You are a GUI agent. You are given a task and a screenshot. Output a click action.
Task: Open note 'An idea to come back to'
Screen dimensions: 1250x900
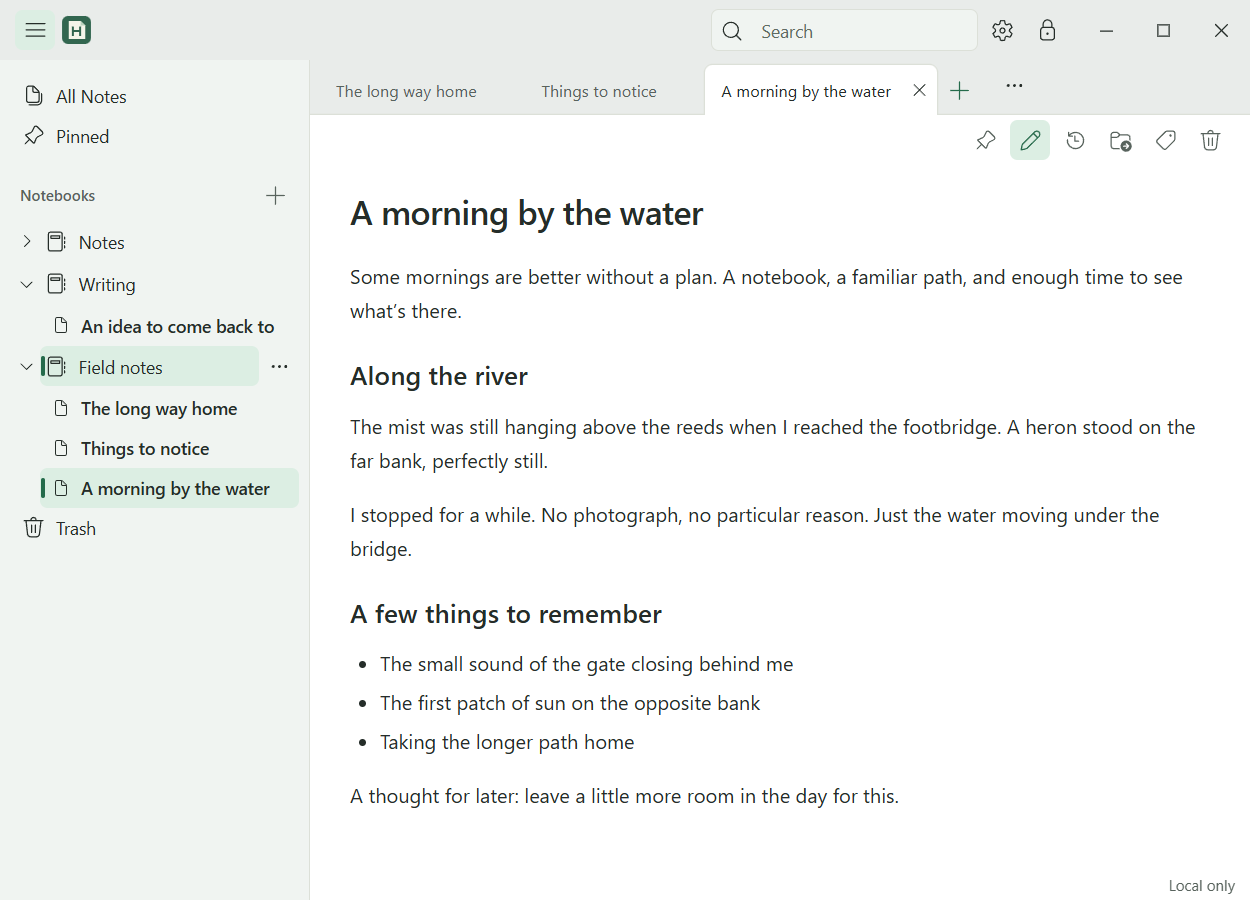(x=178, y=327)
